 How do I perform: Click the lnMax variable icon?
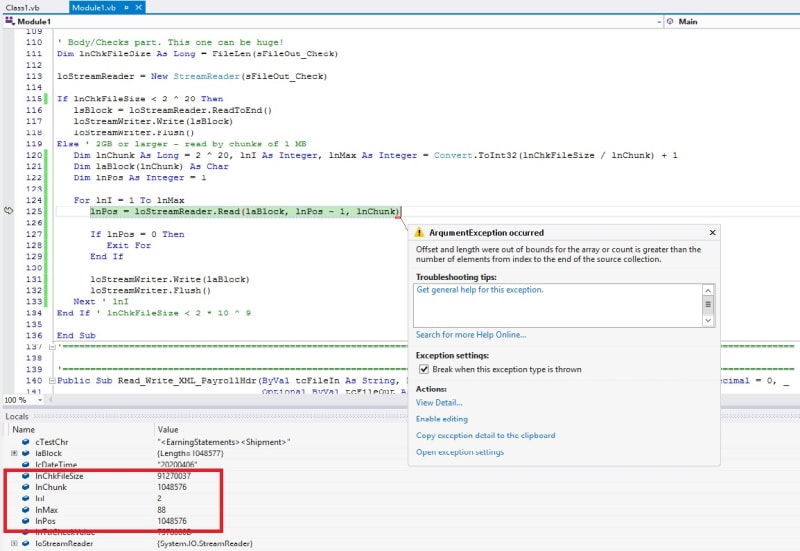click(x=26, y=510)
